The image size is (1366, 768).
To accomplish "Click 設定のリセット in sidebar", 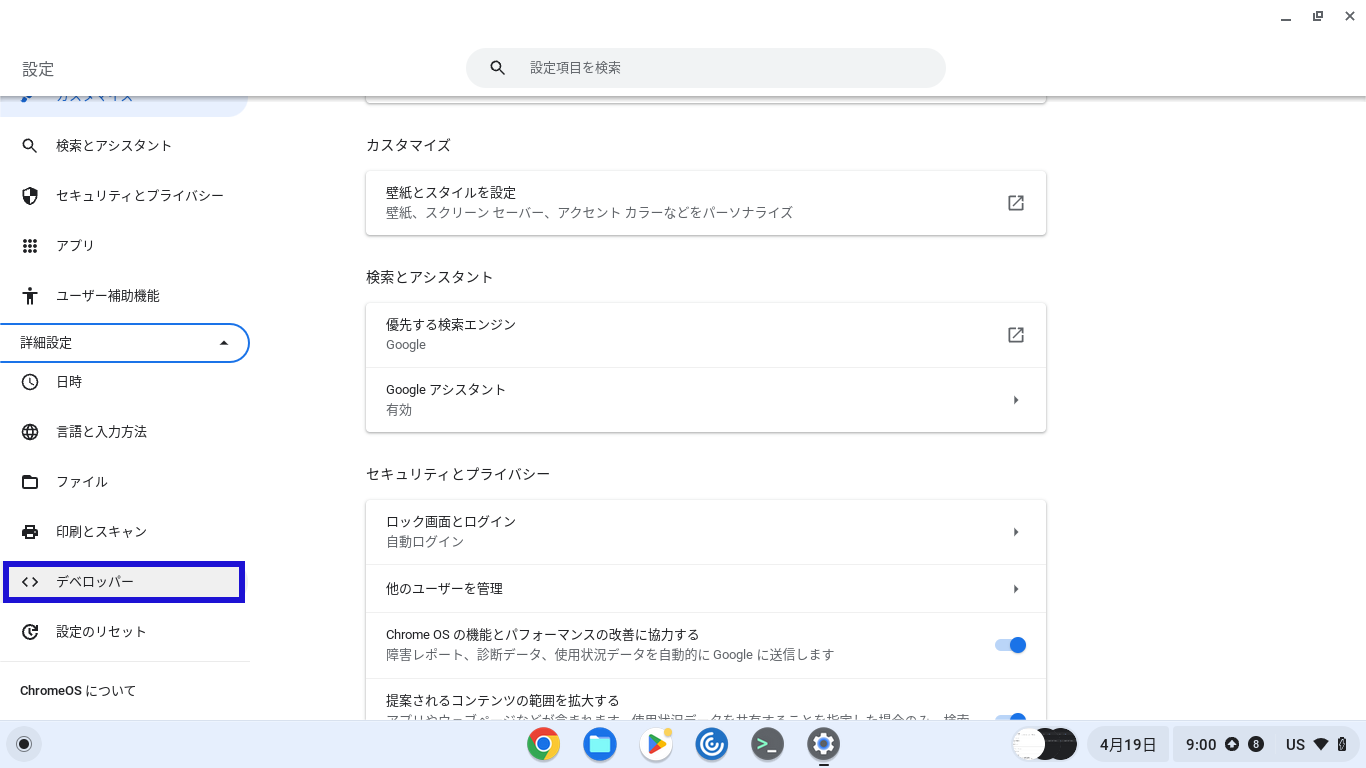I will click(x=101, y=632).
